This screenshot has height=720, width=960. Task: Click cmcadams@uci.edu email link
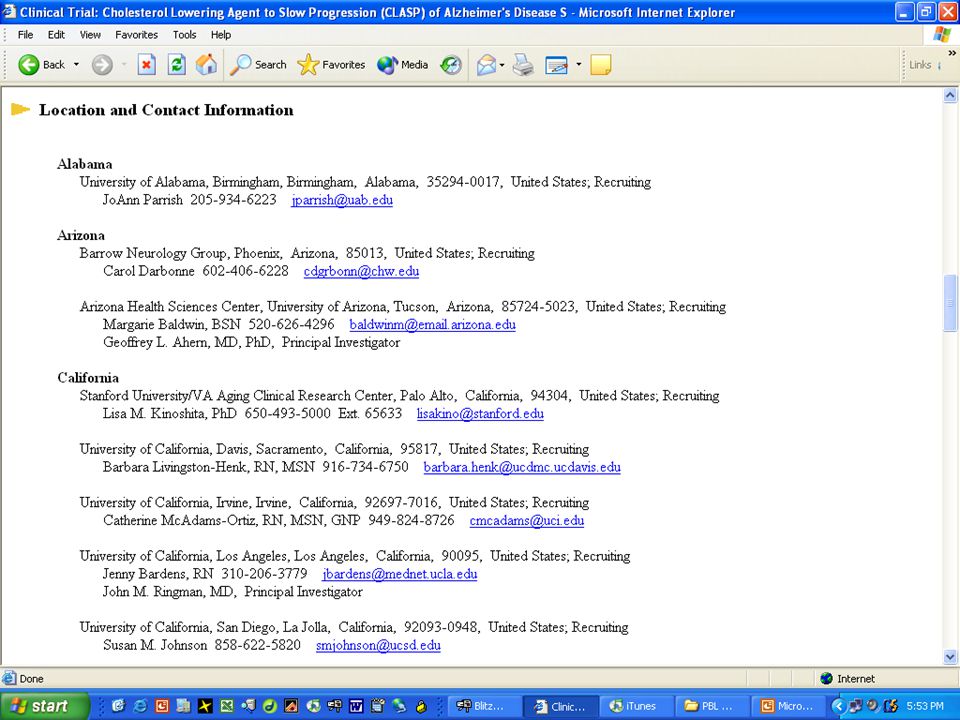click(x=527, y=520)
